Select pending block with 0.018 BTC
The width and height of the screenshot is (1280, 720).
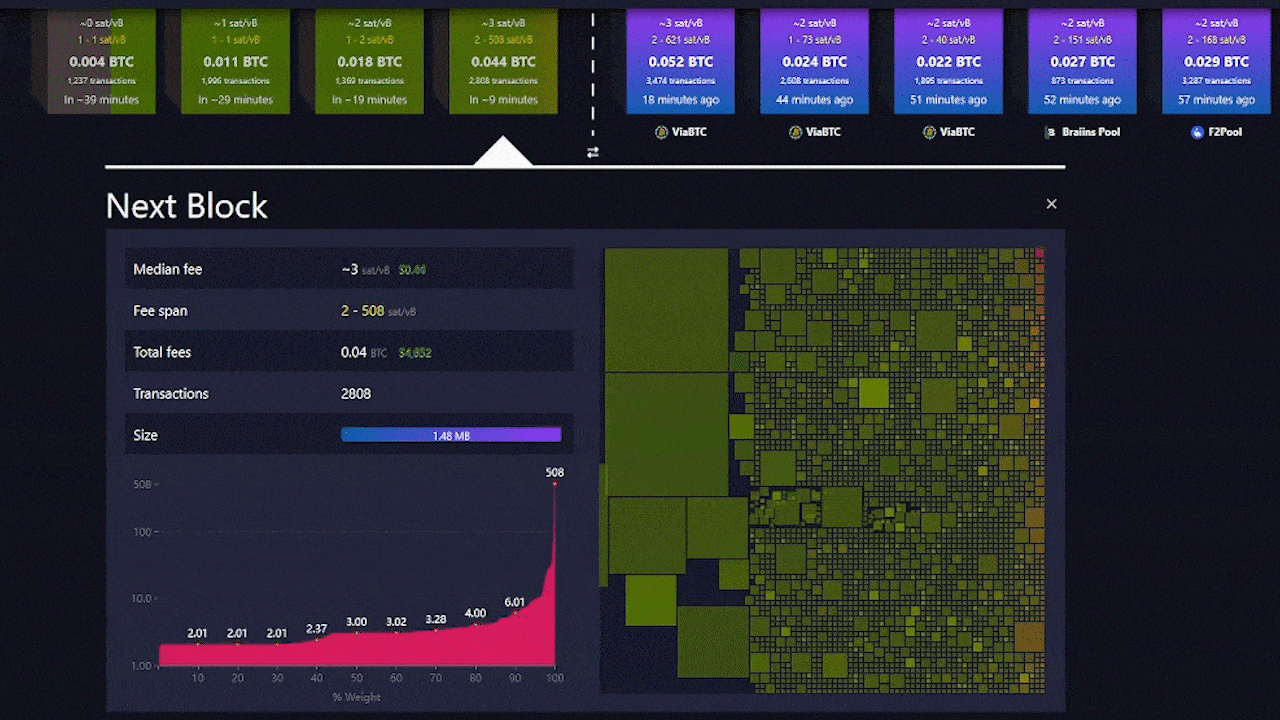[369, 62]
